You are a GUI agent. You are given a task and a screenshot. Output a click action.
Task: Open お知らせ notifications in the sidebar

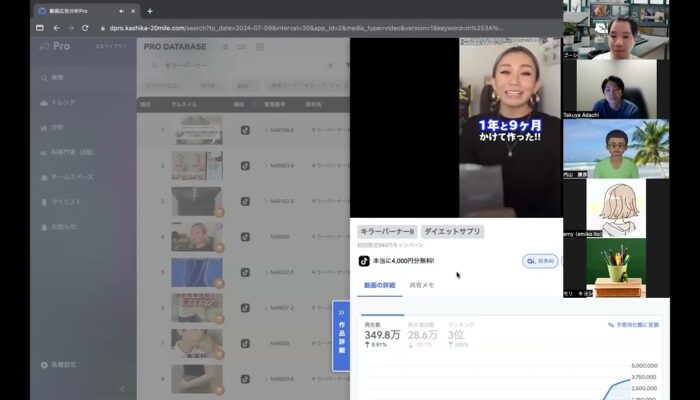pos(58,227)
